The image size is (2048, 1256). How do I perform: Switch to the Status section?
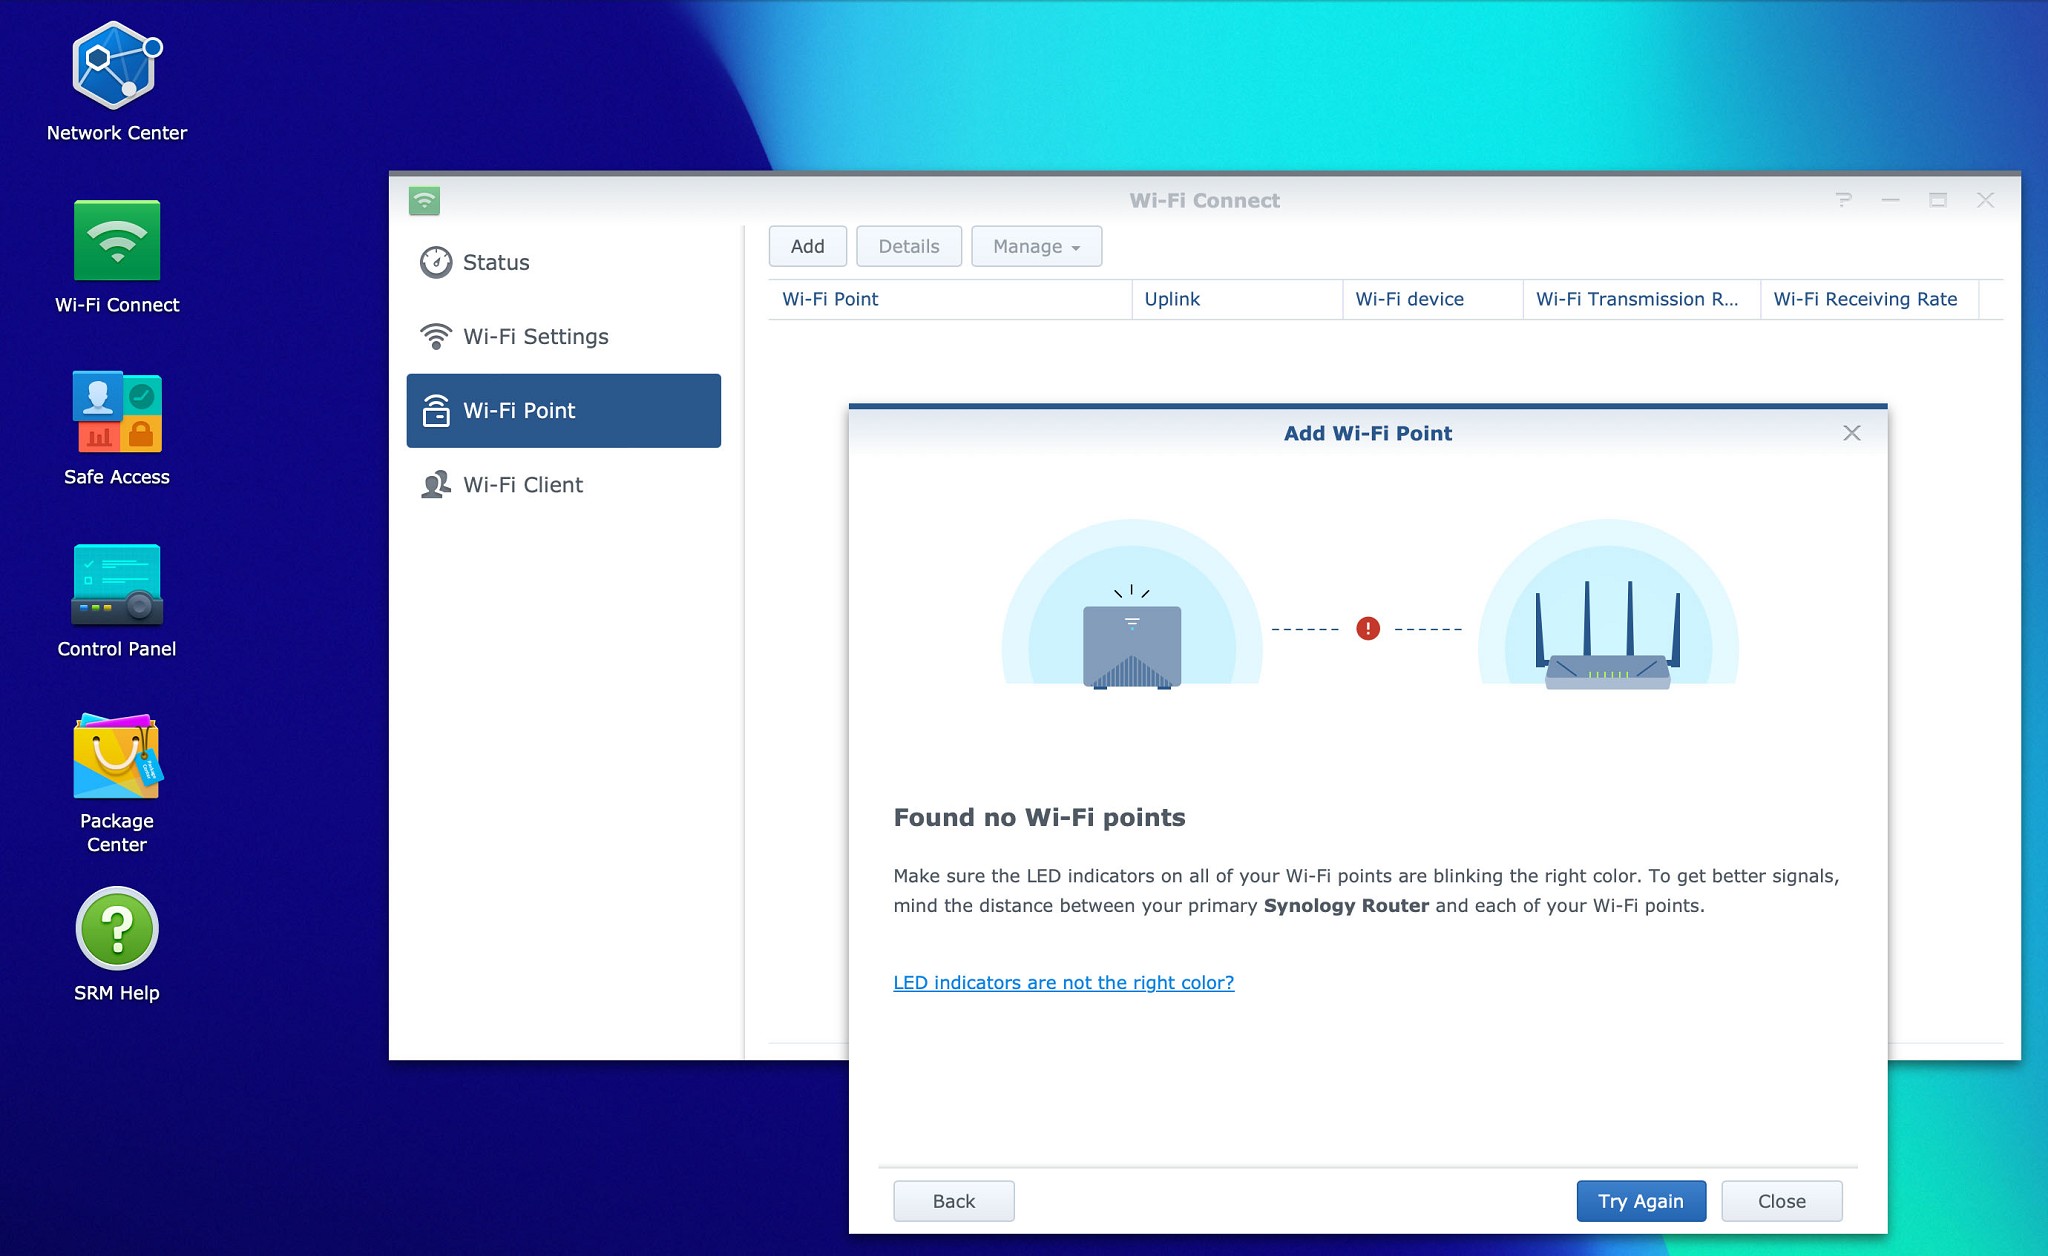click(496, 263)
